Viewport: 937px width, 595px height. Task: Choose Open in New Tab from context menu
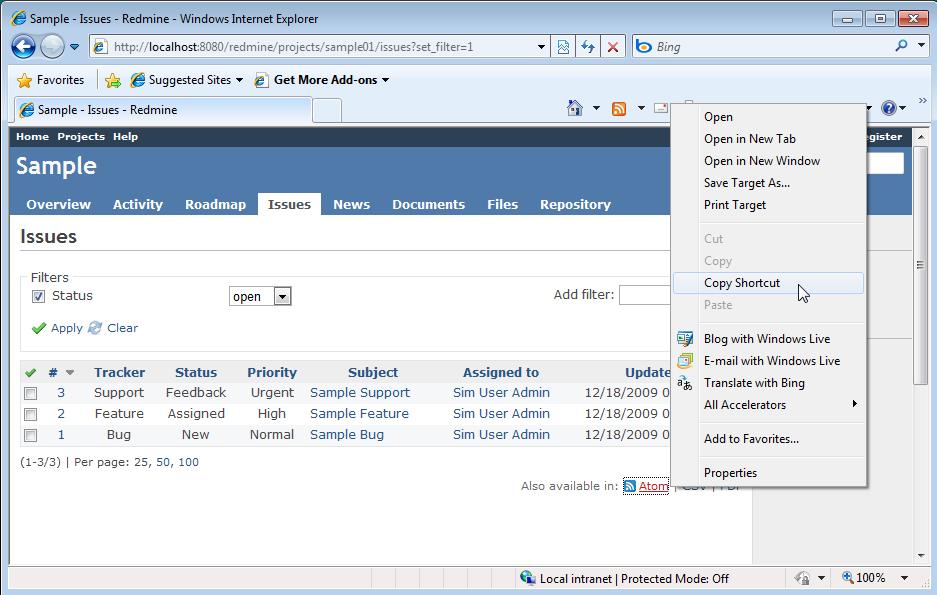pos(768,139)
